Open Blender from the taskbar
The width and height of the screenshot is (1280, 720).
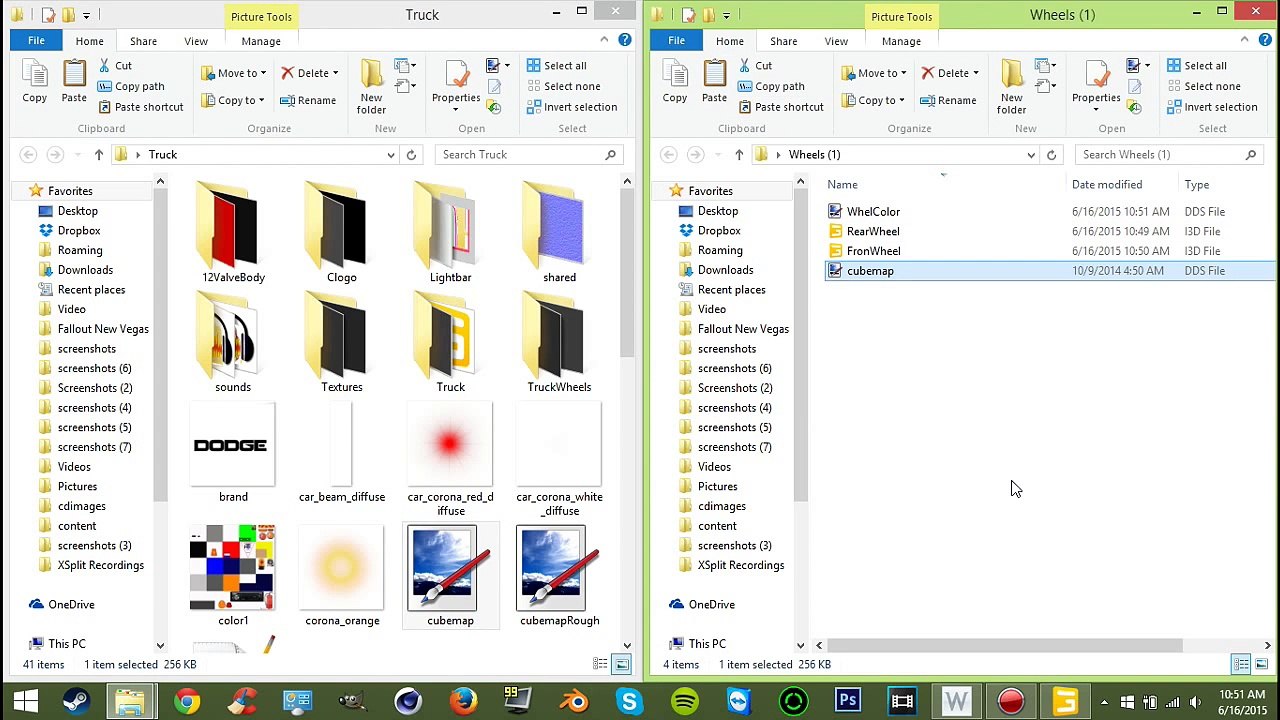(x=573, y=701)
